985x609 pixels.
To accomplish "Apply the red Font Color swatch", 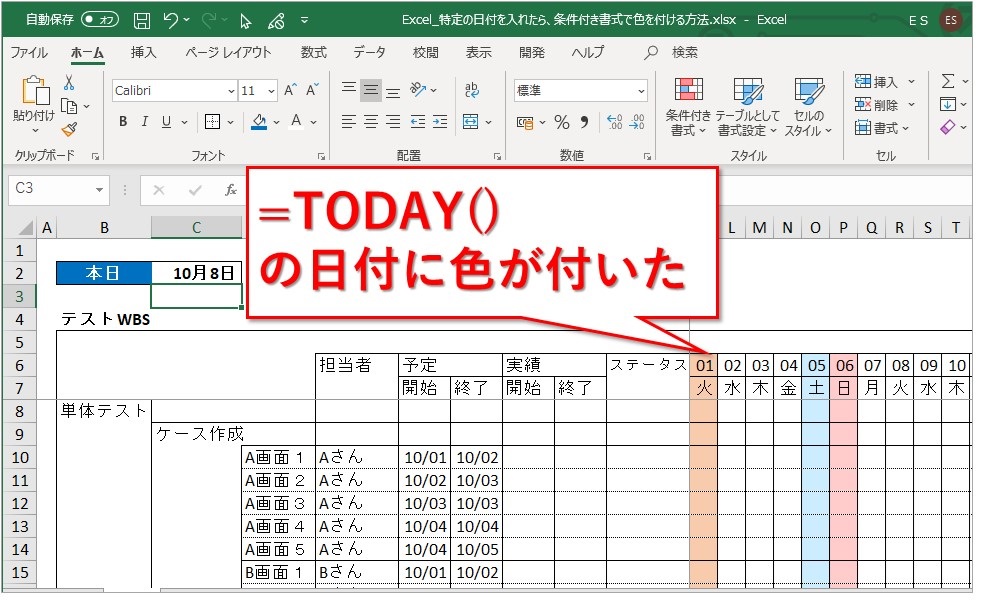I will coord(295,123).
